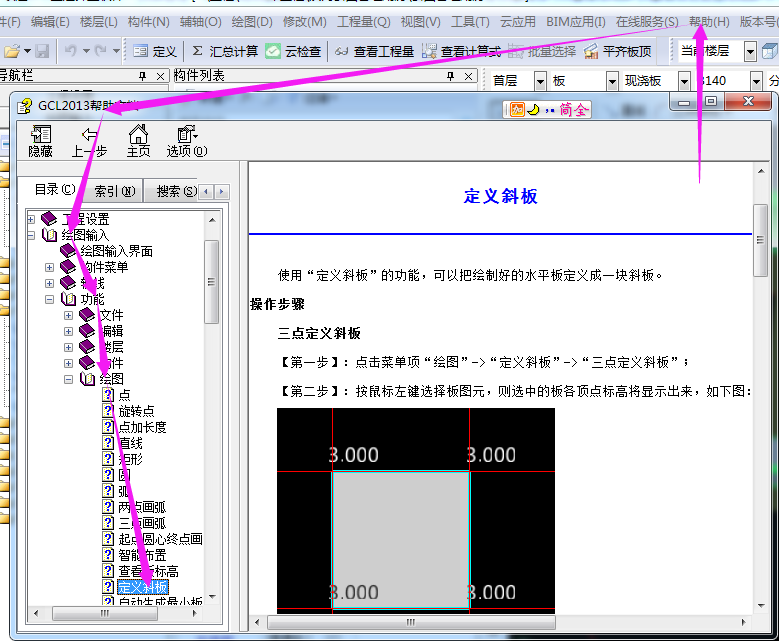Collapse the 功能 tree node
779x641 pixels.
tap(50, 299)
